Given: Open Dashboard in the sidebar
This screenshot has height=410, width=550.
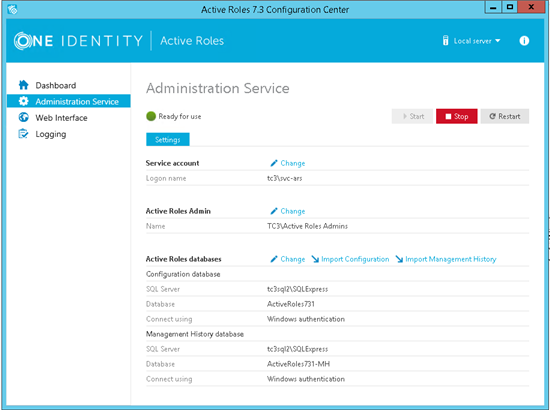Looking at the screenshot, I should 55,85.
